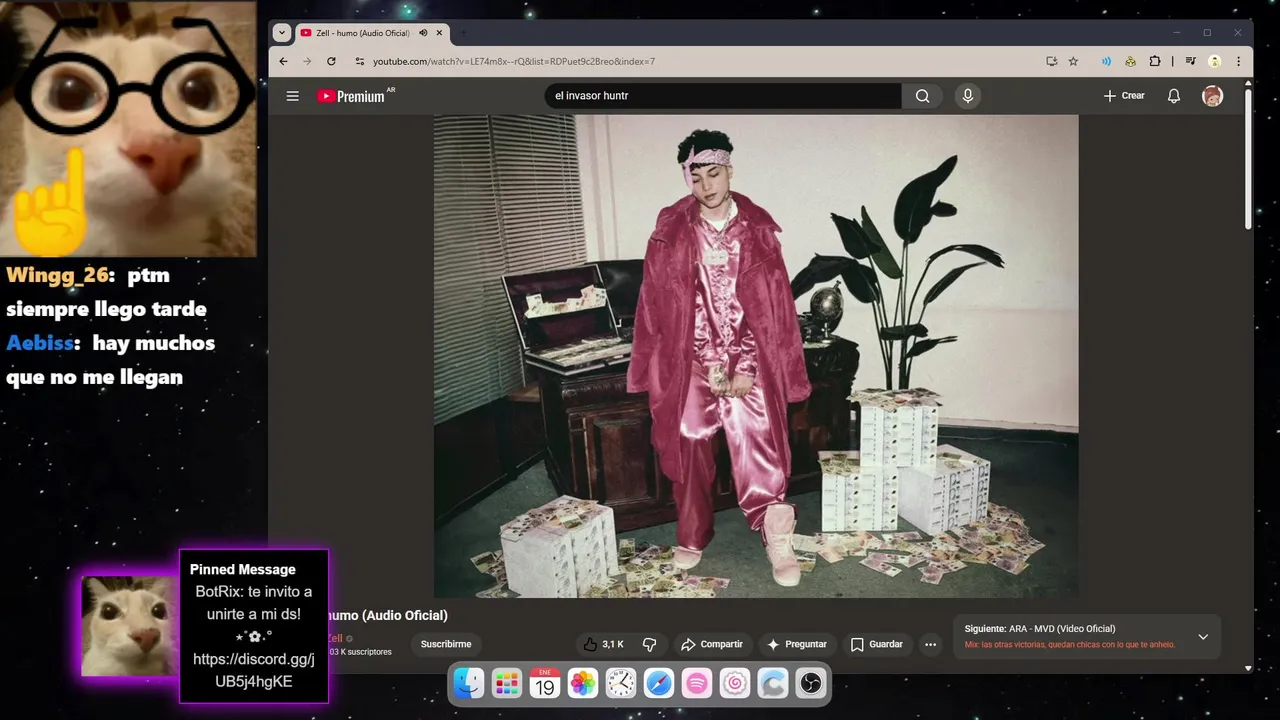Click the discord.gg link in pinned message
The width and height of the screenshot is (1280, 720).
click(254, 671)
